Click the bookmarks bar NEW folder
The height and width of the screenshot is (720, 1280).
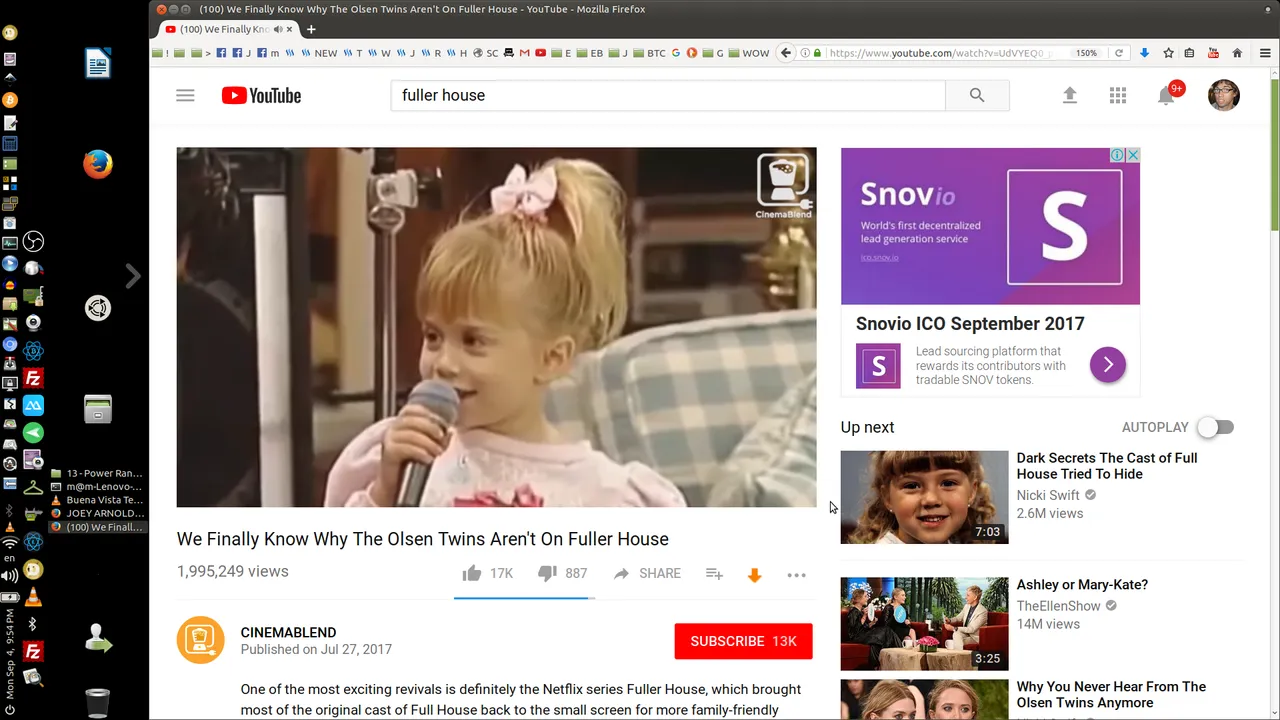click(319, 53)
